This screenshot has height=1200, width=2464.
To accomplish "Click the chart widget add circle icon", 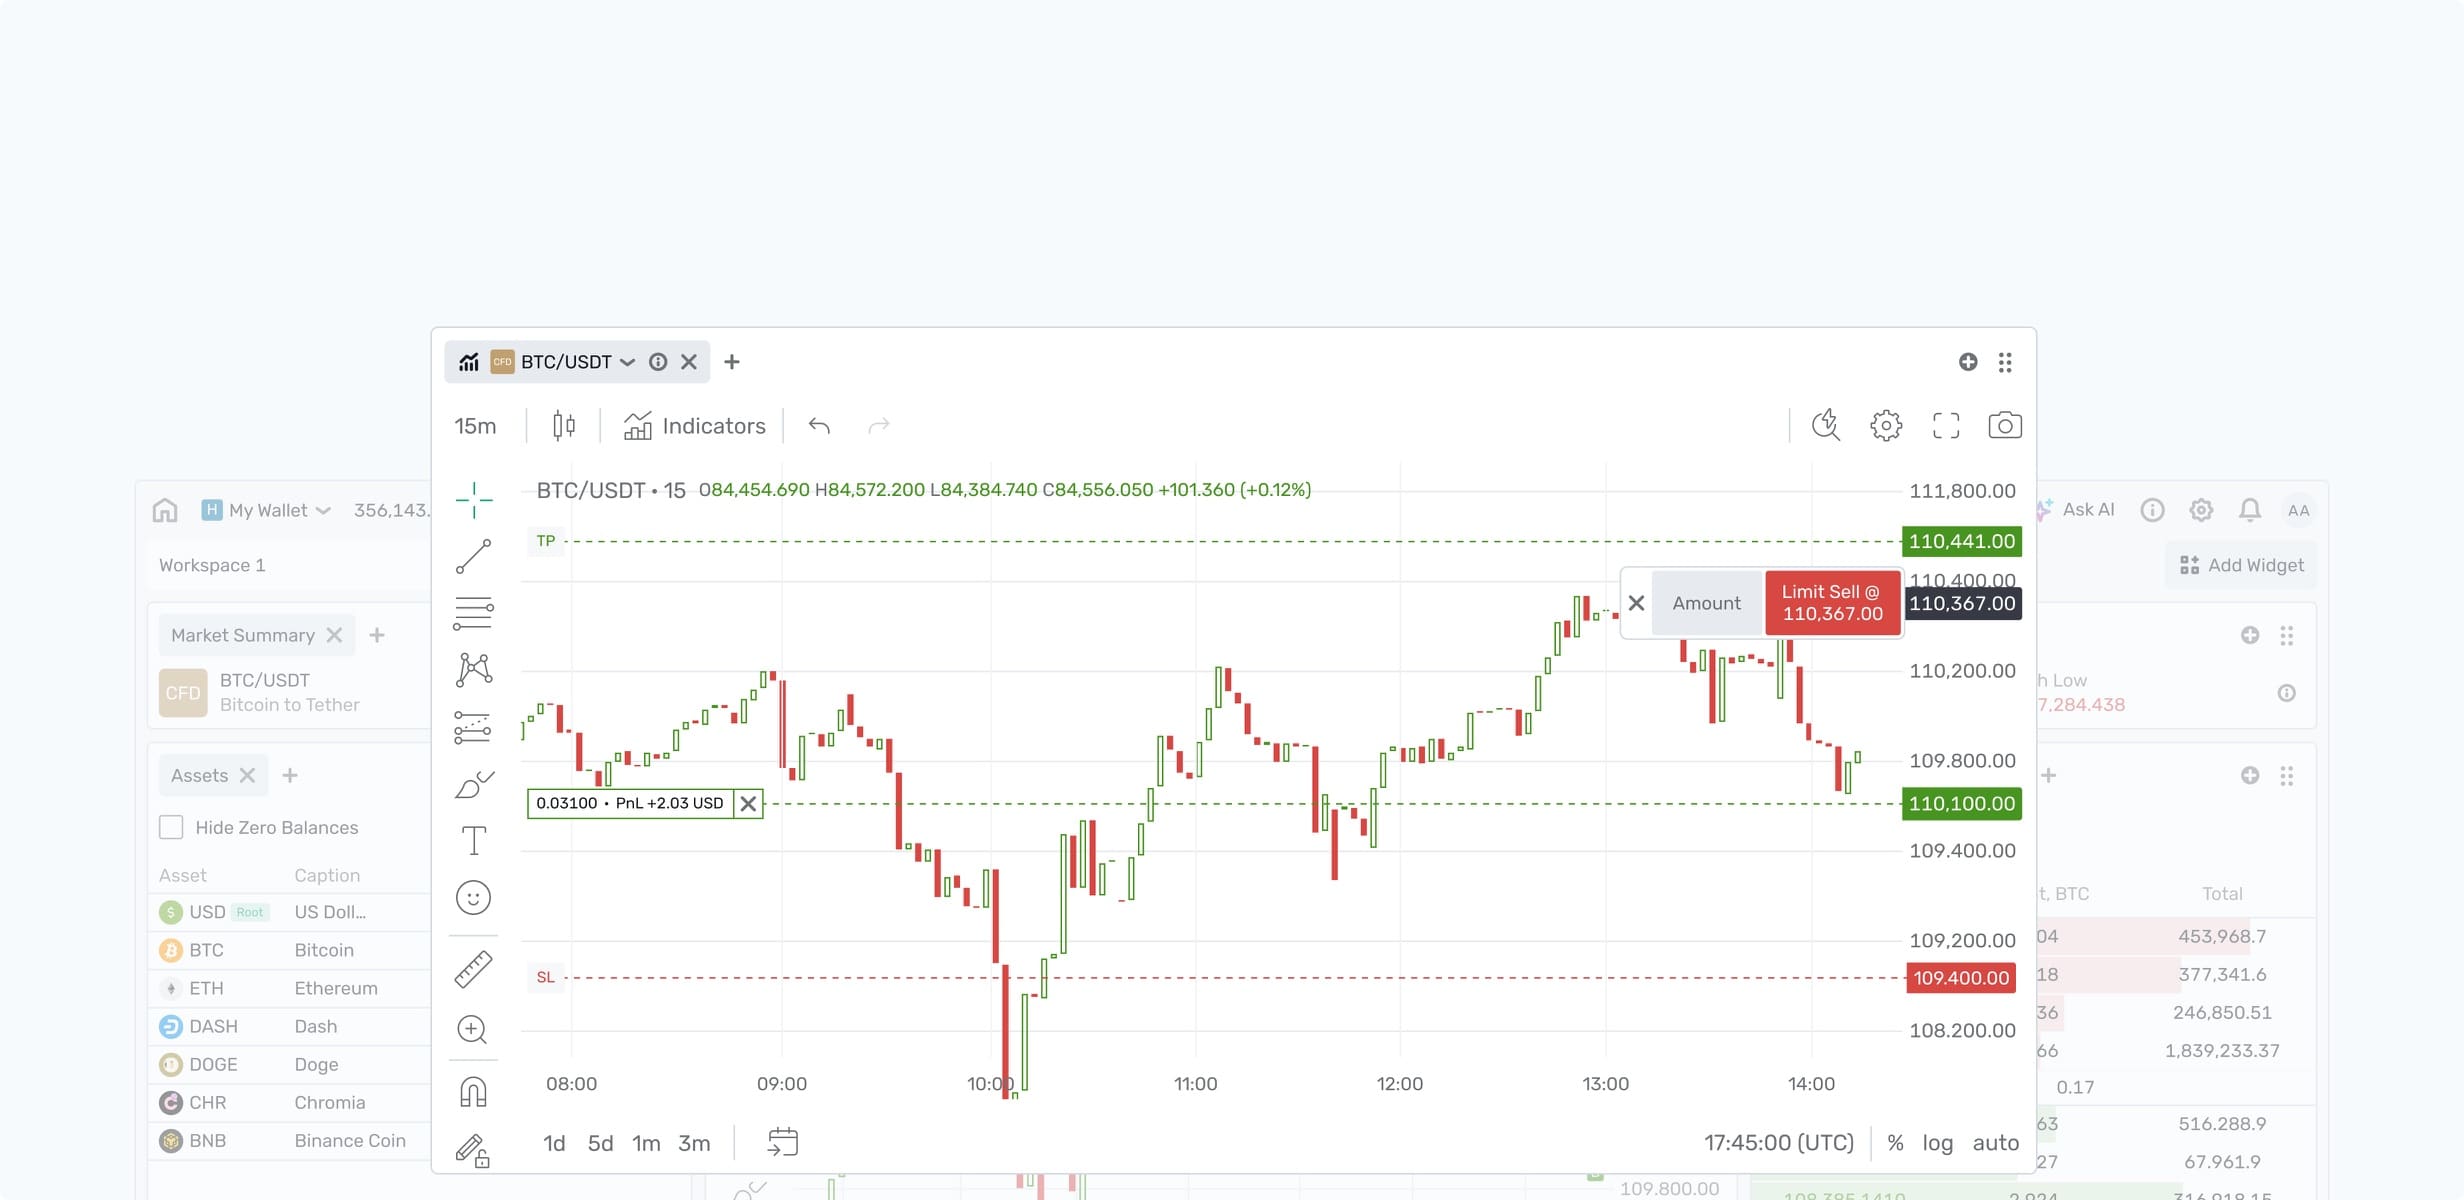I will click(x=1968, y=362).
